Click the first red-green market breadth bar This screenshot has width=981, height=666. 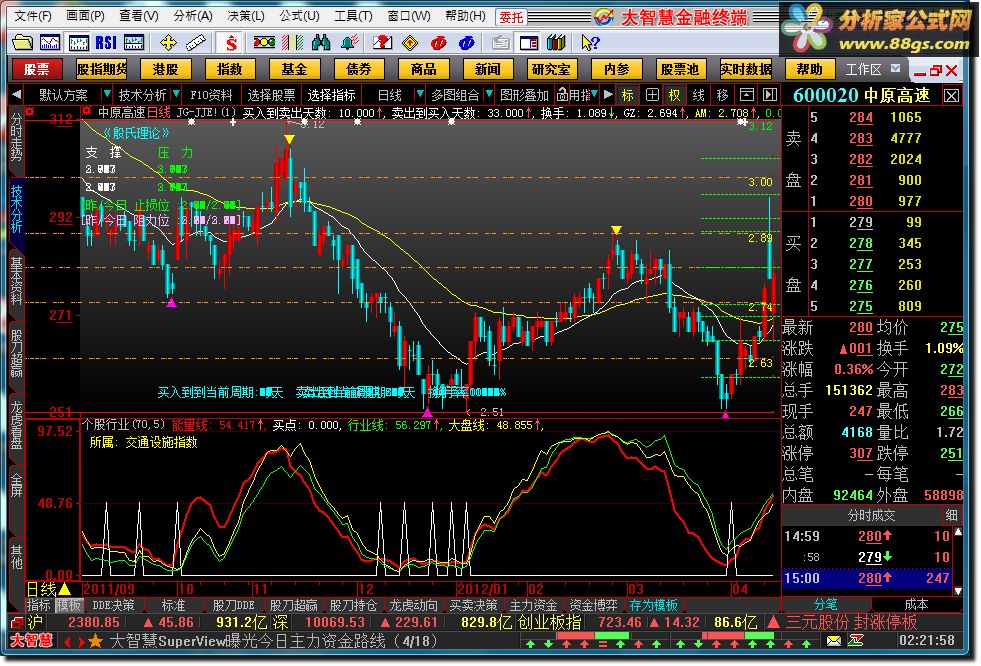coord(592,635)
